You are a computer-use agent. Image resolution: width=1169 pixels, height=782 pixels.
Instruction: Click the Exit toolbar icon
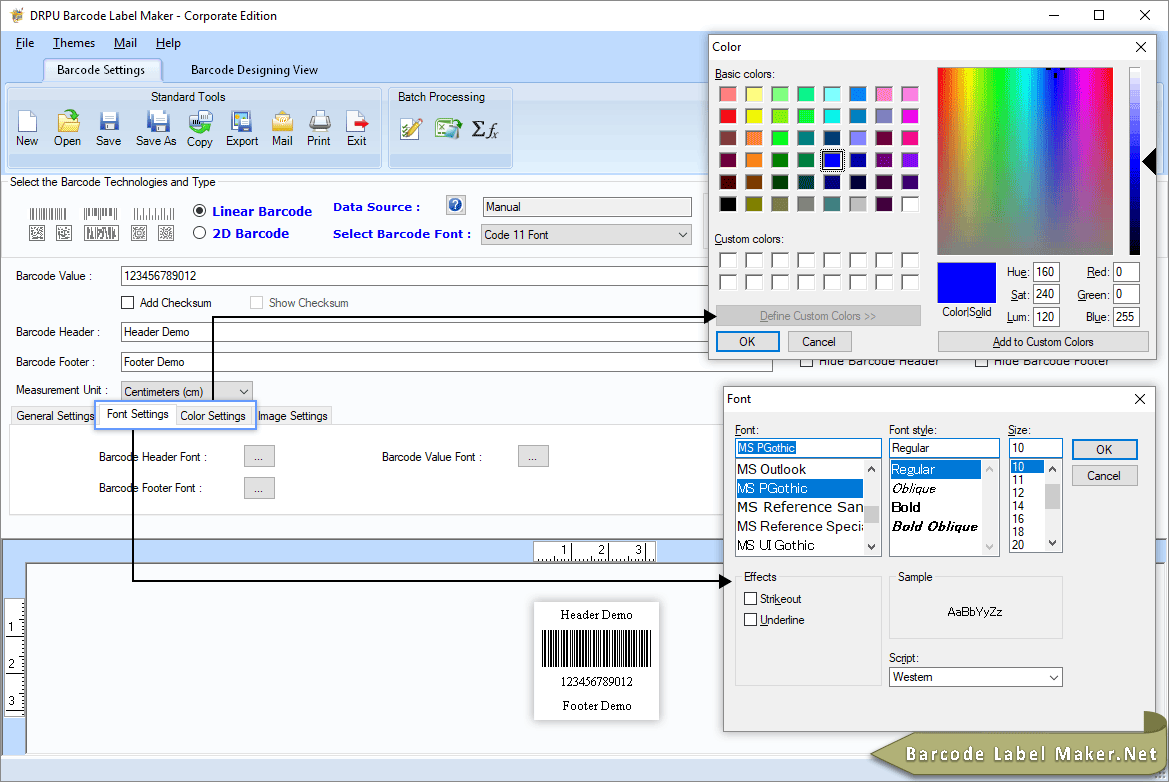point(357,128)
